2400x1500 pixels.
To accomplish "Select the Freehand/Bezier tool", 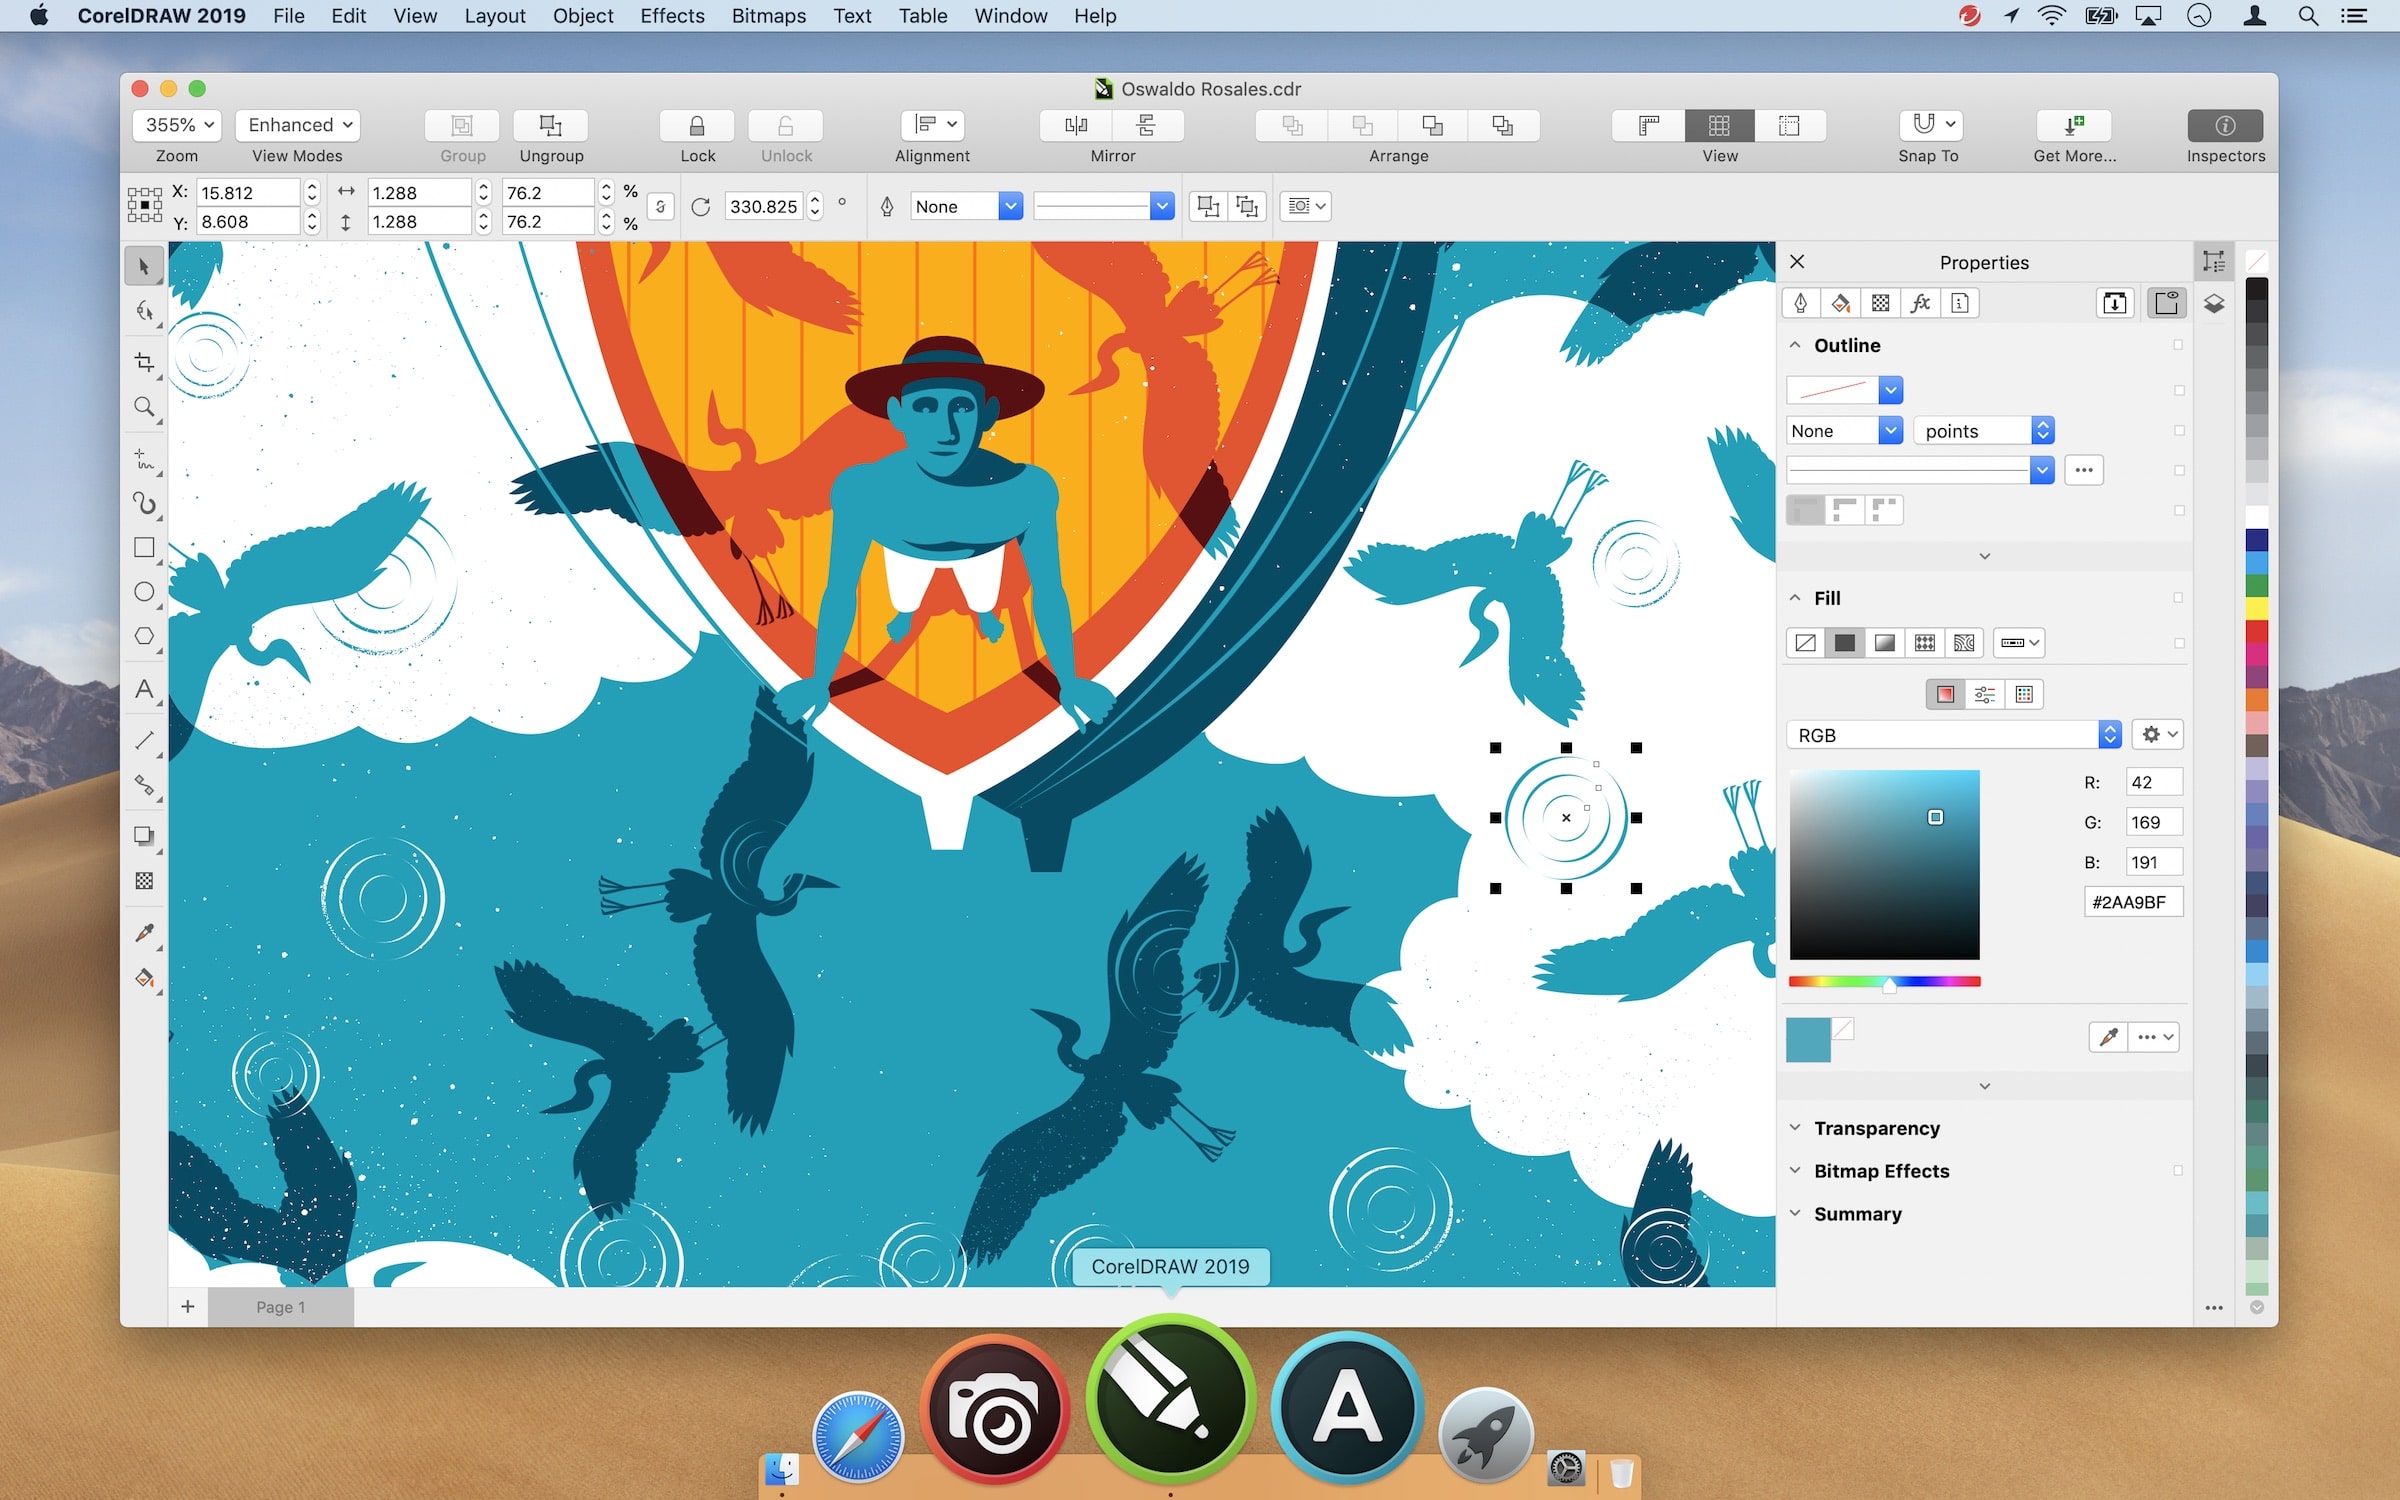I will 145,503.
